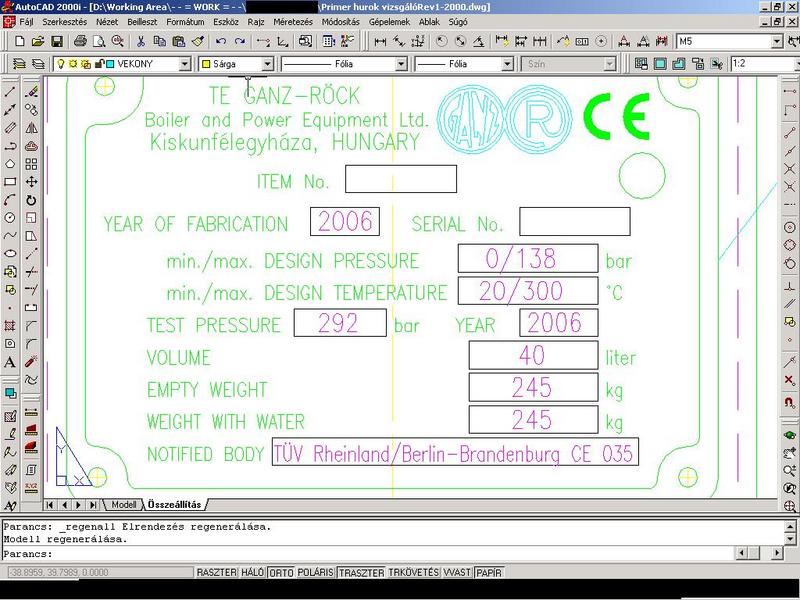Redo the undone action
Viewport: 800px width, 600px height.
[240, 41]
